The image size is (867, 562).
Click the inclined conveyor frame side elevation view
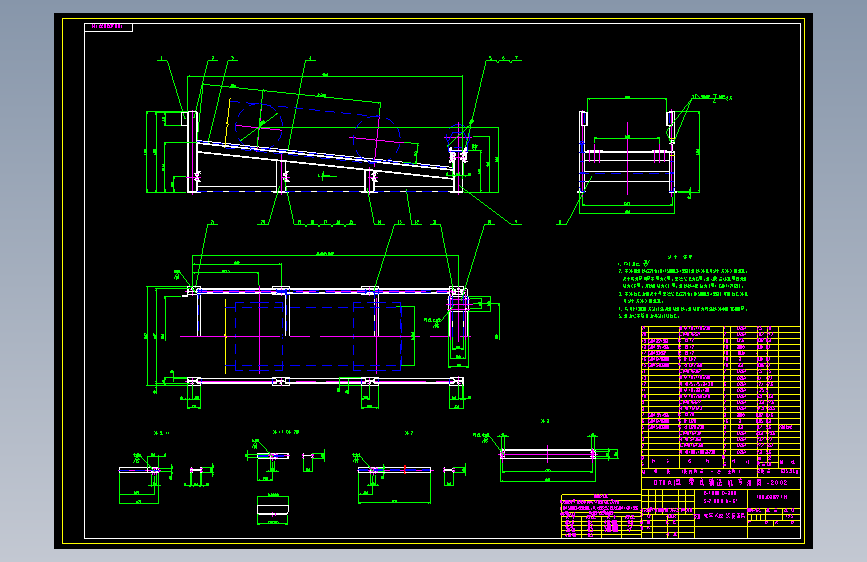[x=322, y=141]
